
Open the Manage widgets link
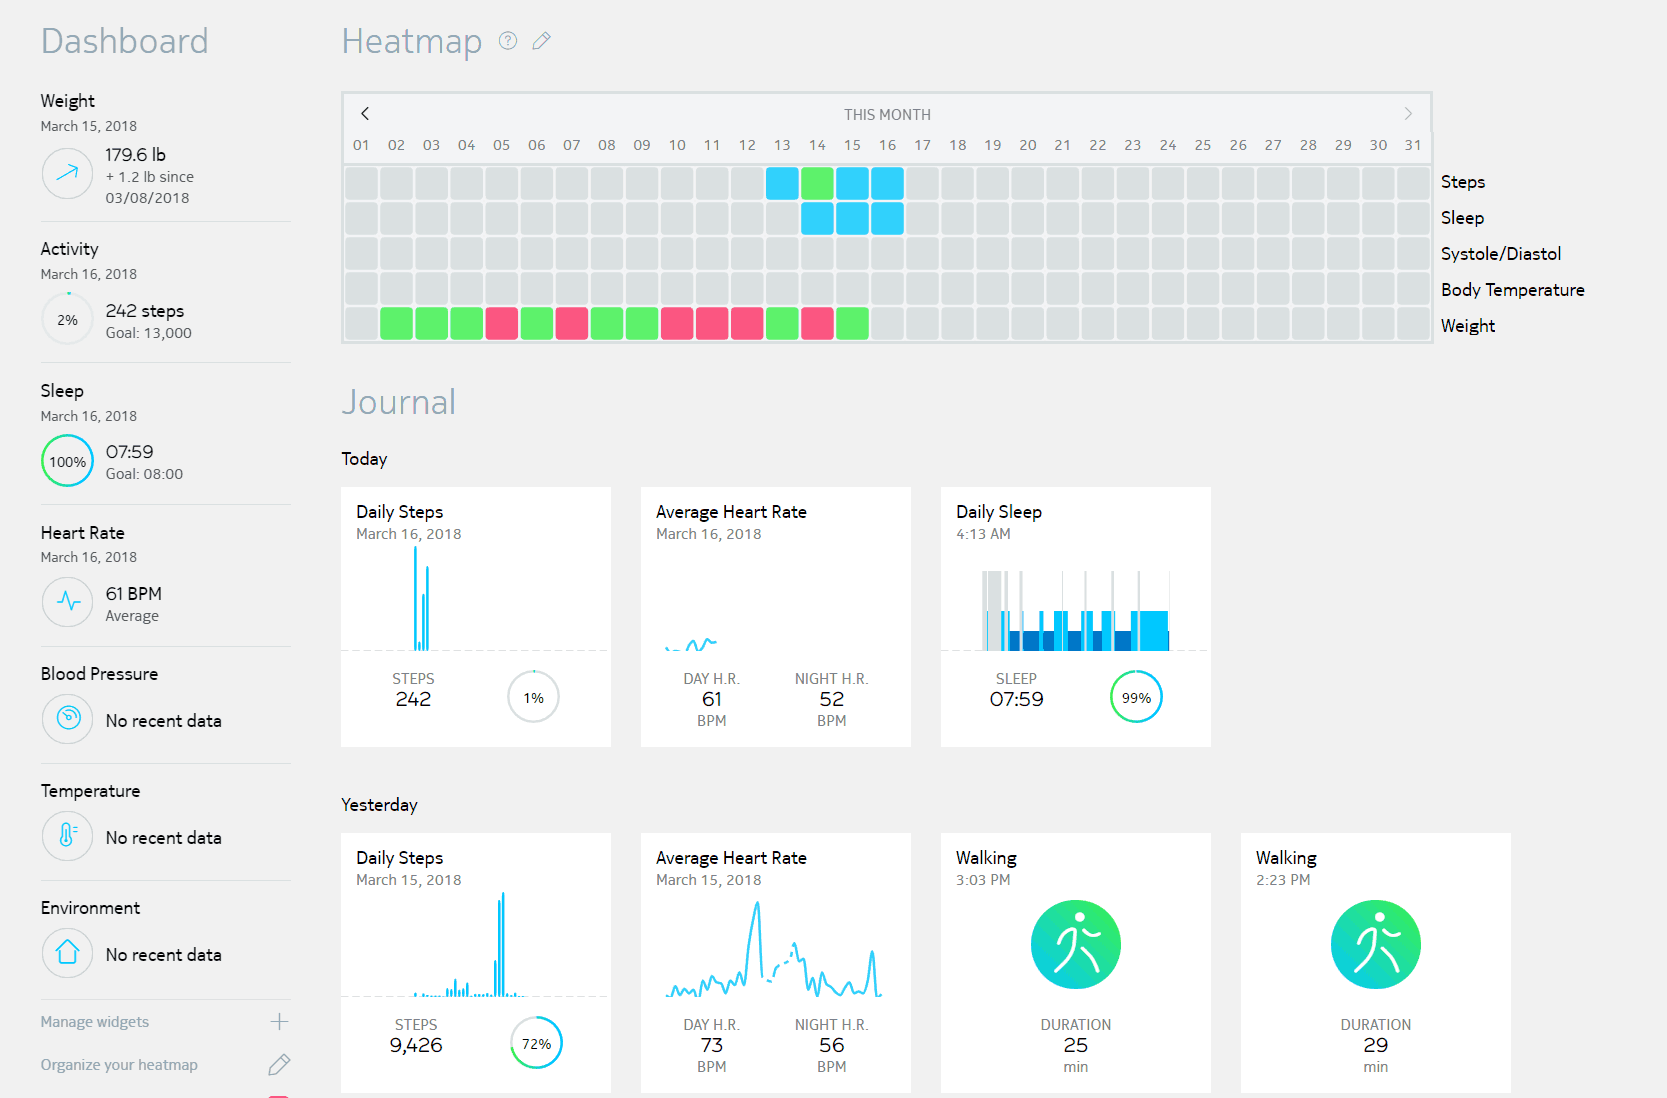(x=95, y=1022)
